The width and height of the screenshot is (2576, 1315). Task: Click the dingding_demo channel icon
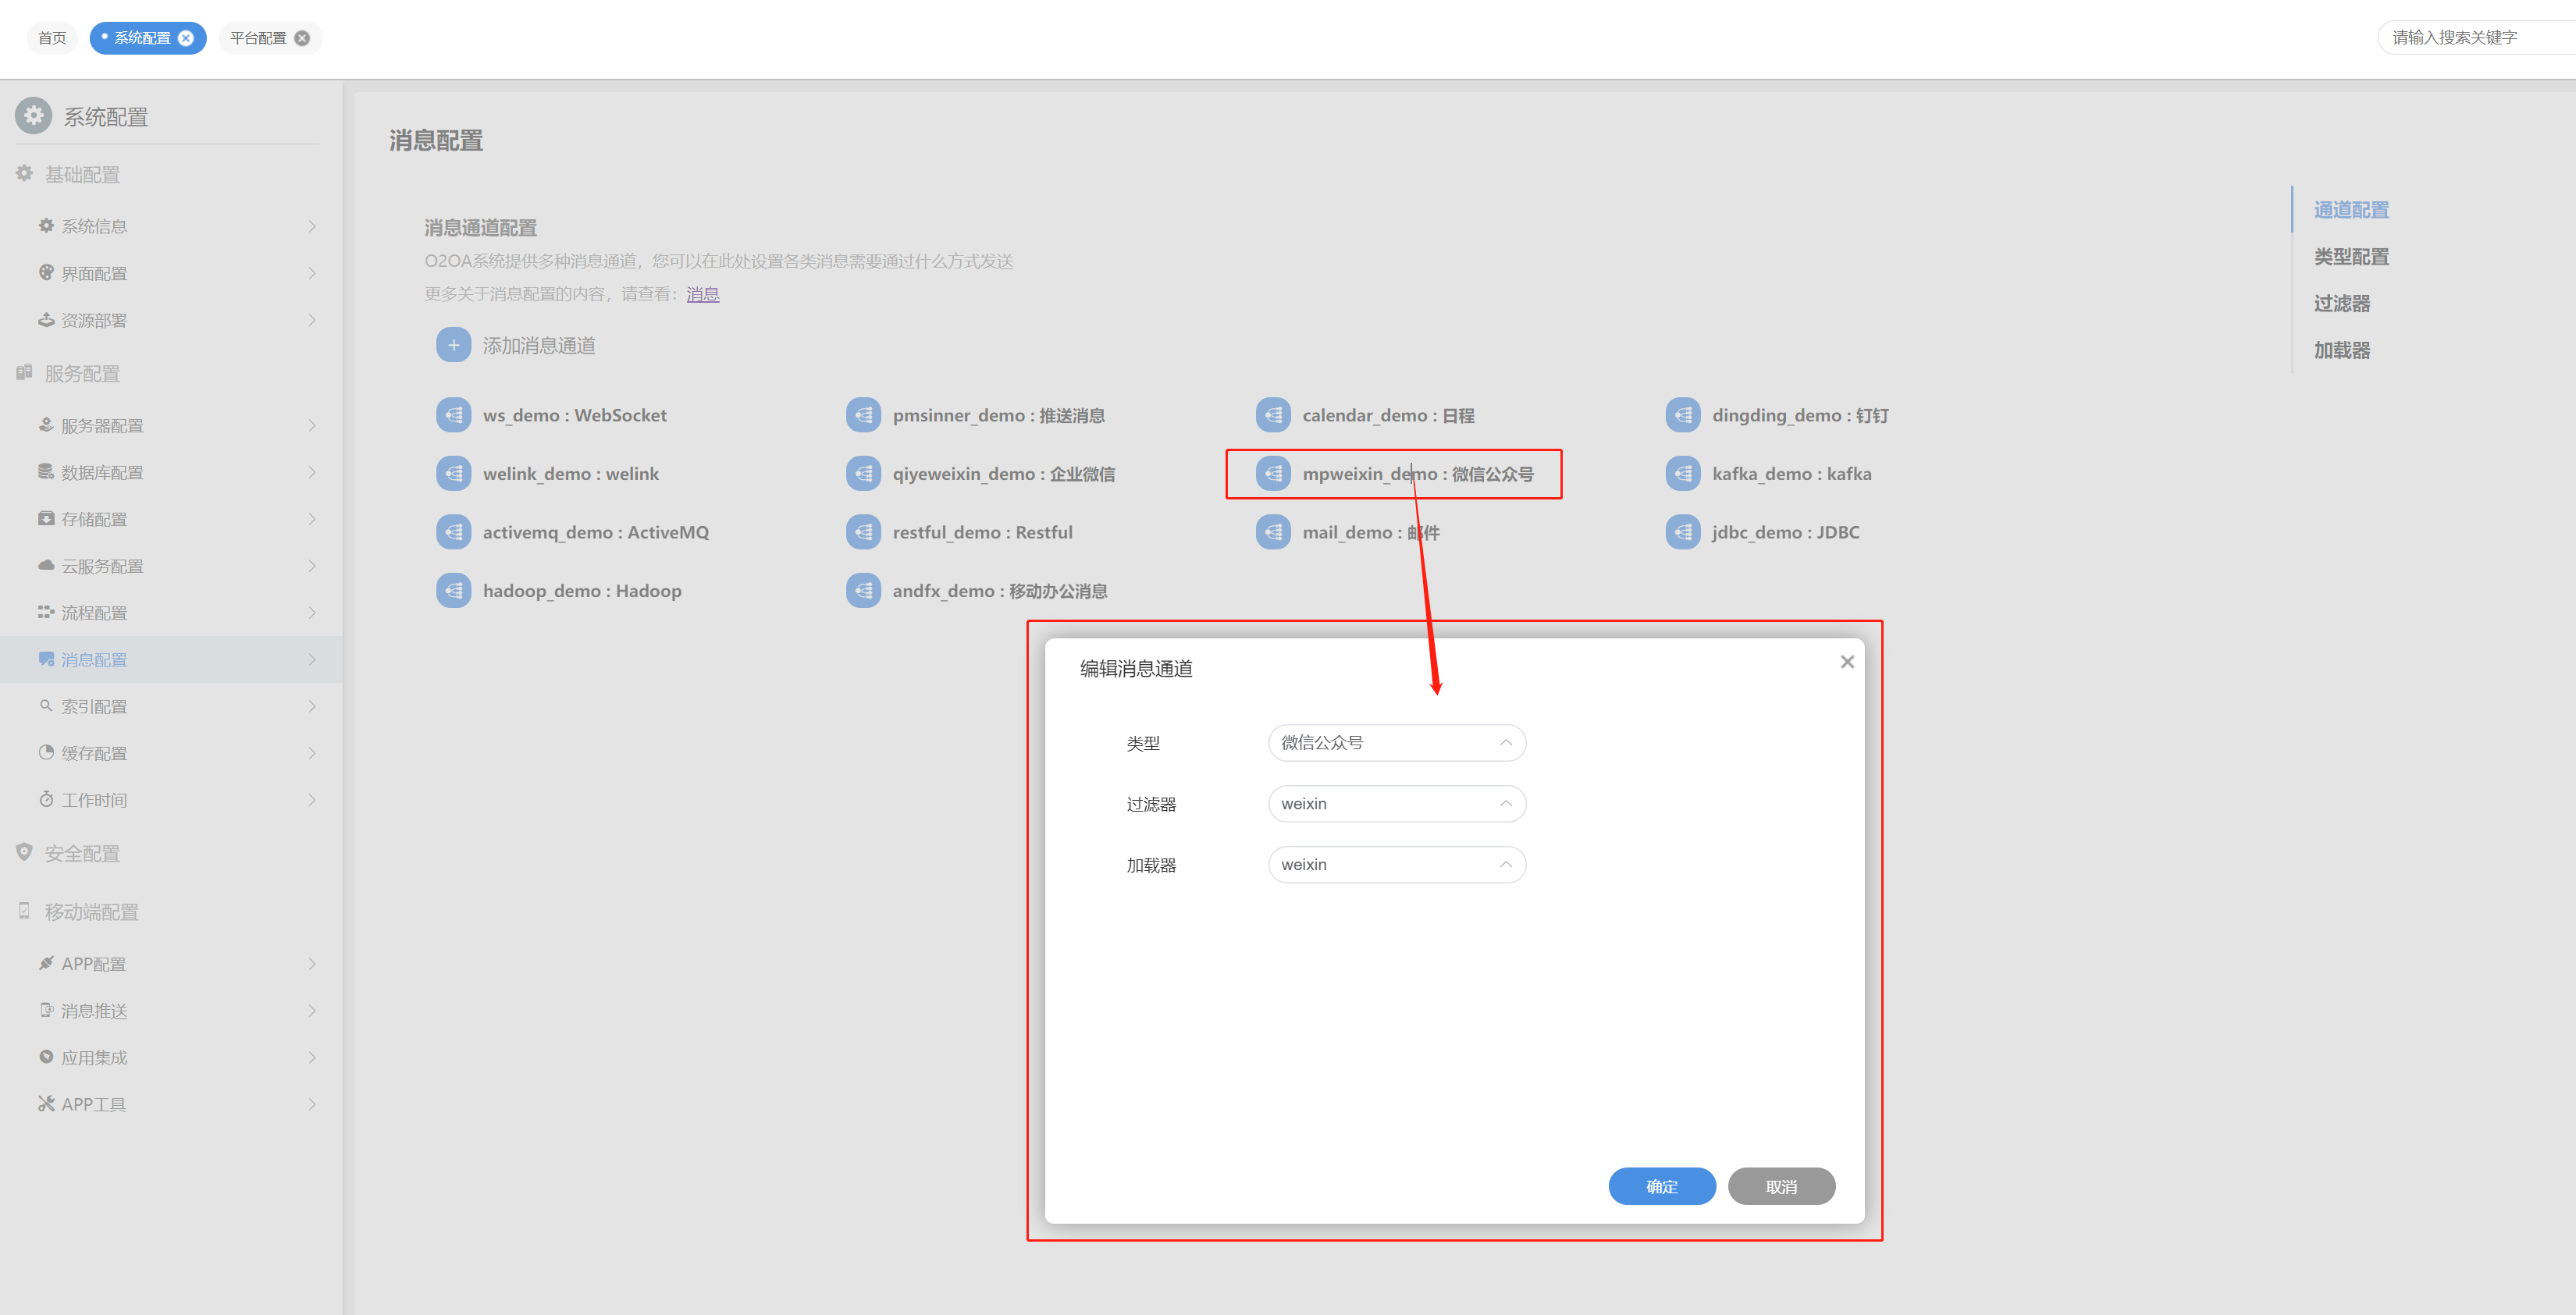coord(1682,415)
